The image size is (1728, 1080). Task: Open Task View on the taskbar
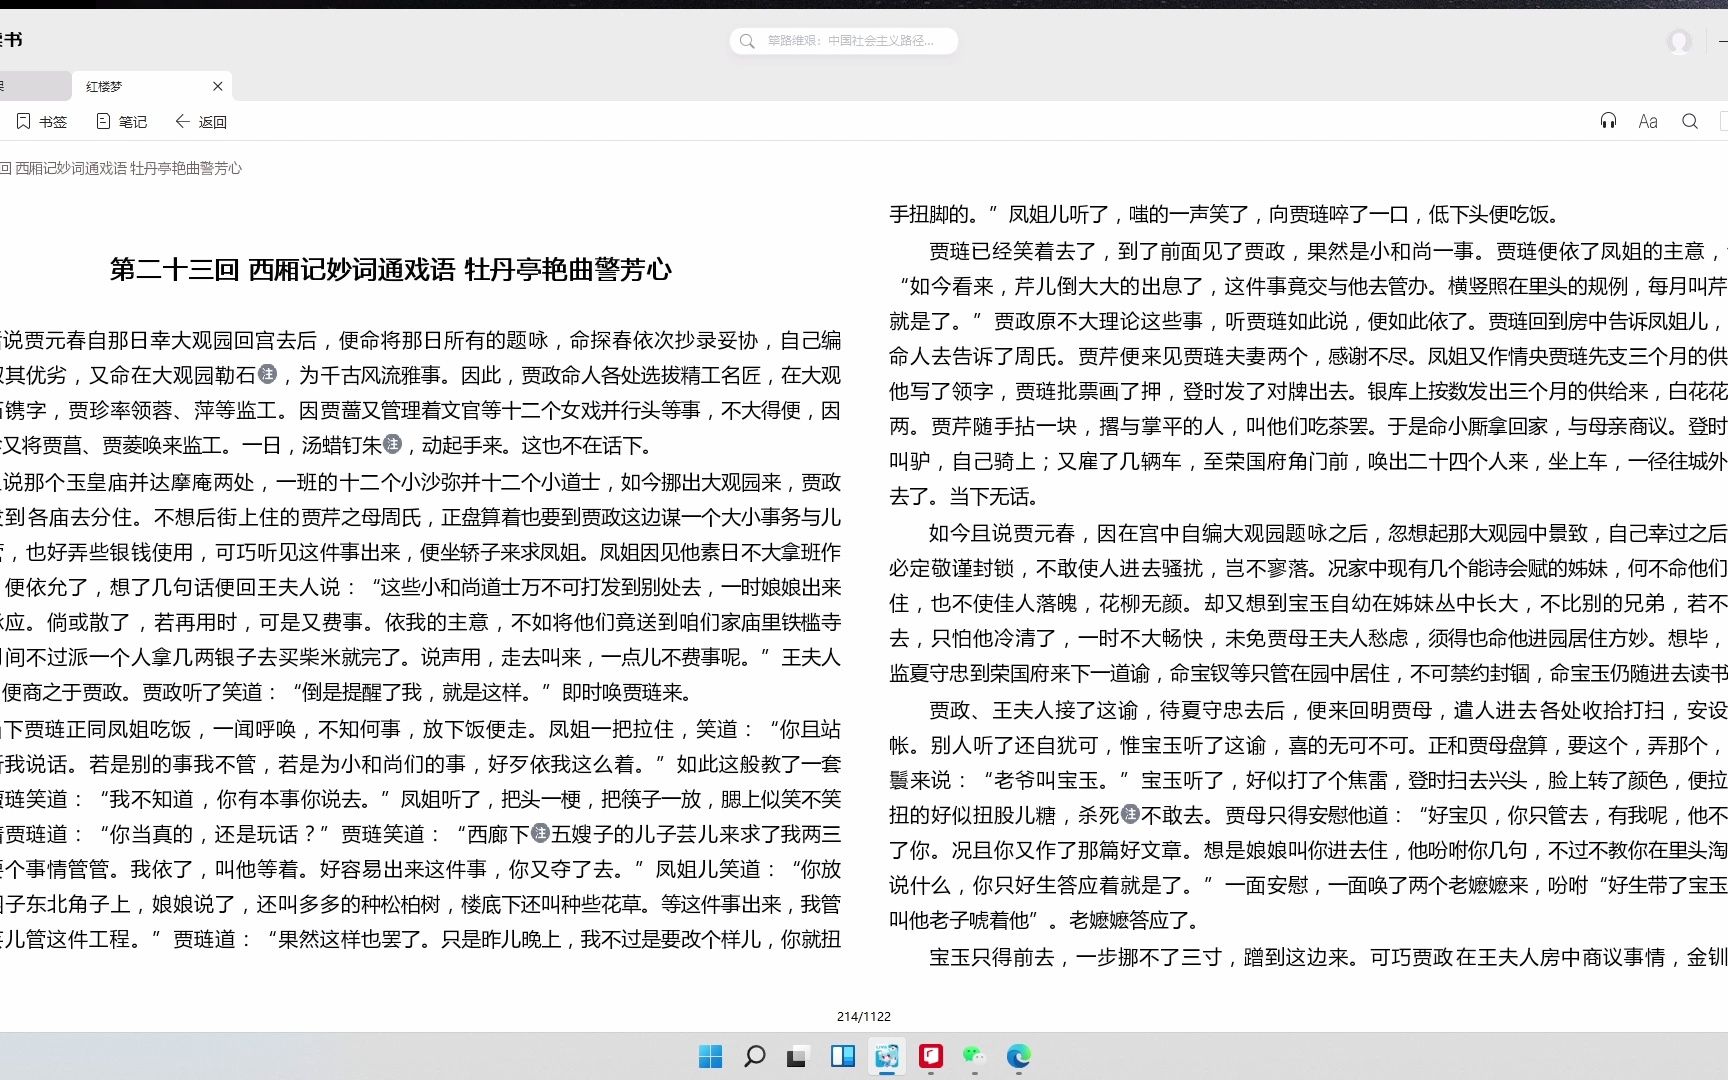(x=797, y=1056)
